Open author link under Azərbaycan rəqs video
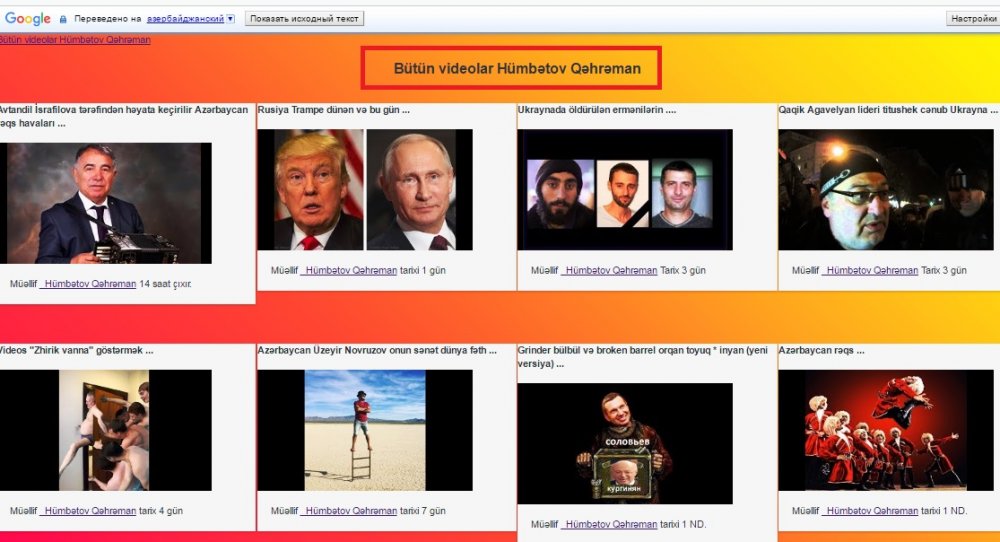 (870, 511)
